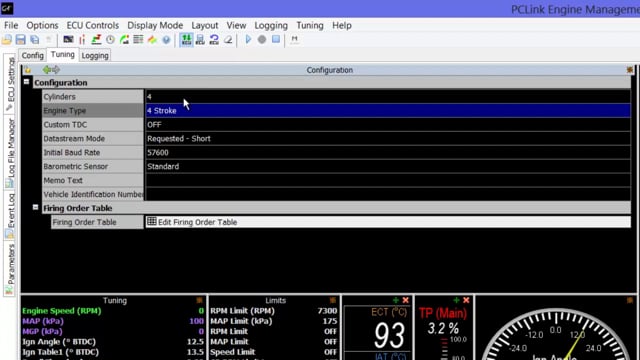Click the 3D surface view icon
This screenshot has height=360, width=640.
(x=152, y=40)
